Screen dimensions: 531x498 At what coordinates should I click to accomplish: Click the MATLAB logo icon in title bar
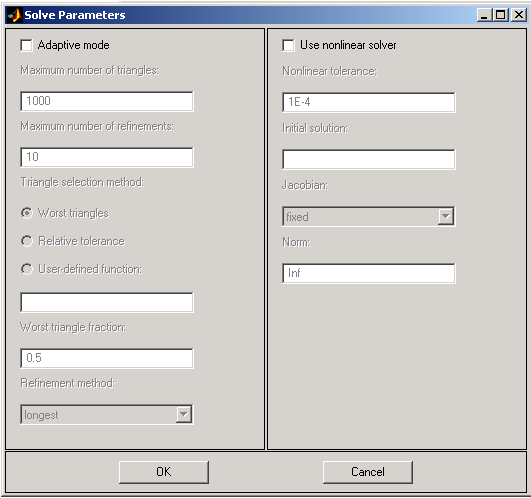tap(15, 15)
